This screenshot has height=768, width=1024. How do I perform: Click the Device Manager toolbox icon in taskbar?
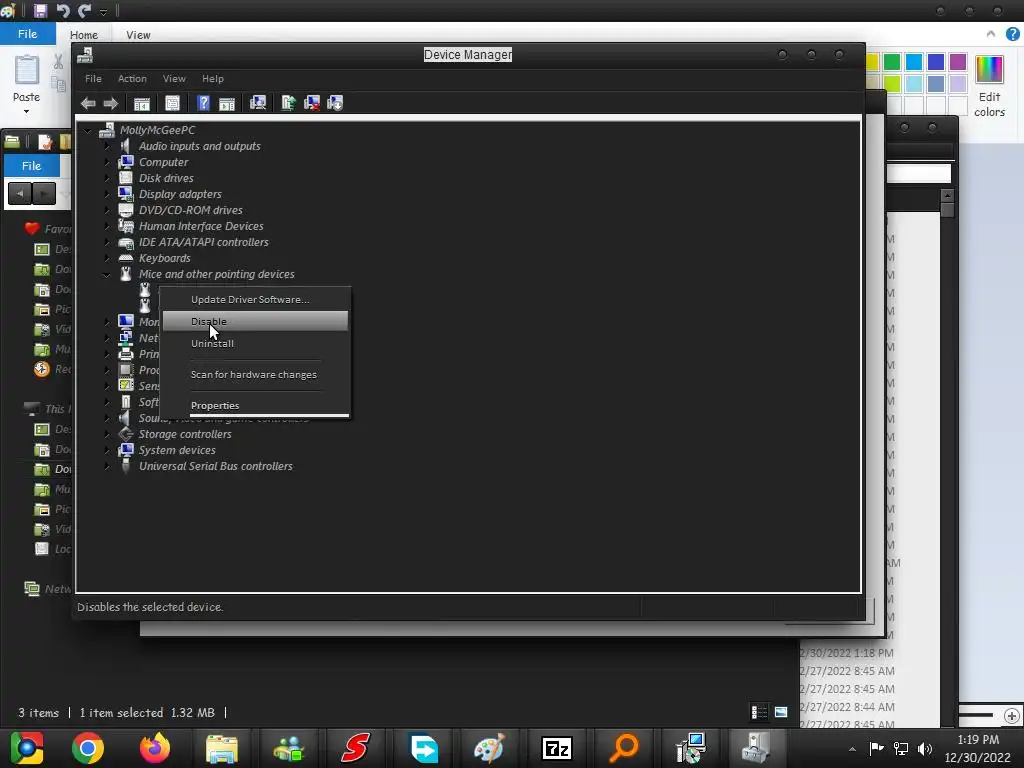point(756,748)
